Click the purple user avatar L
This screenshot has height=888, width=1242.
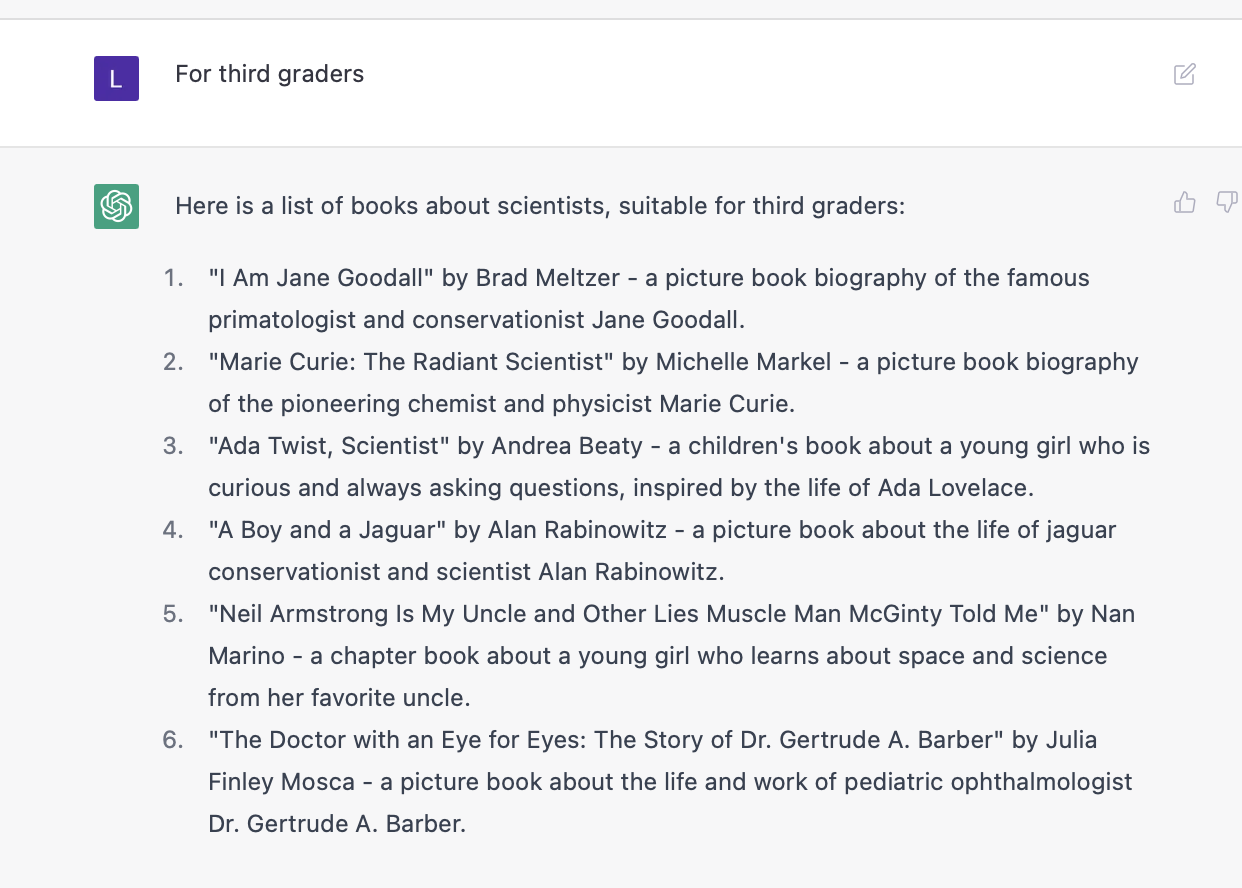[x=116, y=78]
